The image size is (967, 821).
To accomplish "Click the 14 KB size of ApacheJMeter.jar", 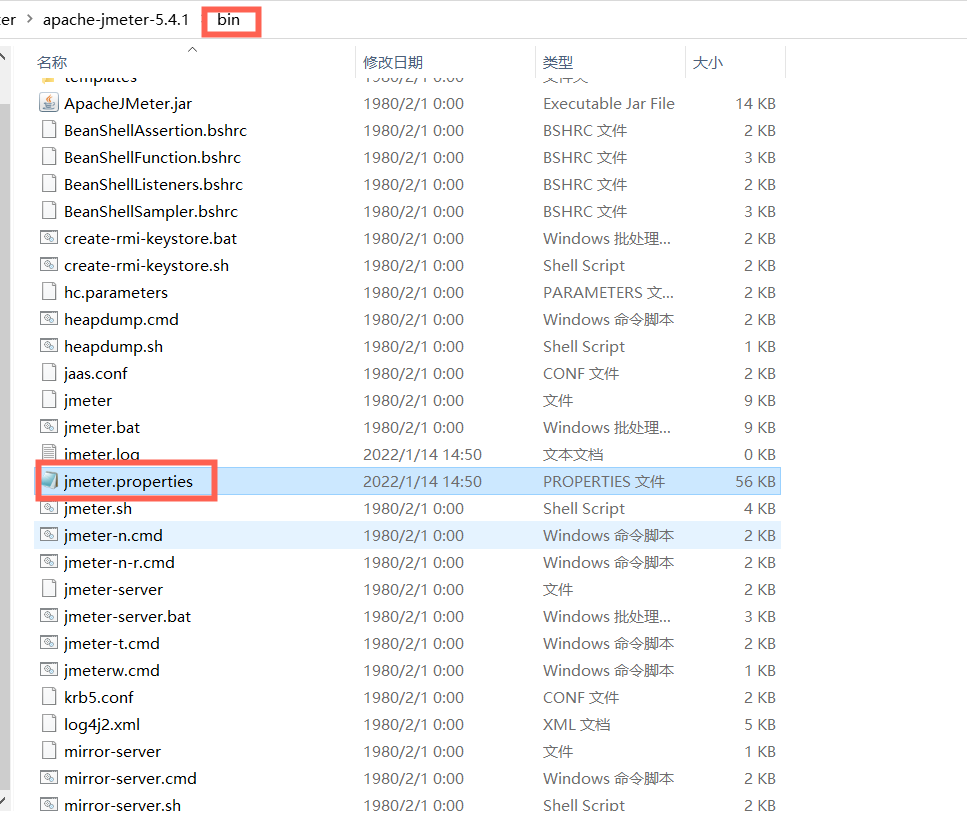I will [x=755, y=103].
